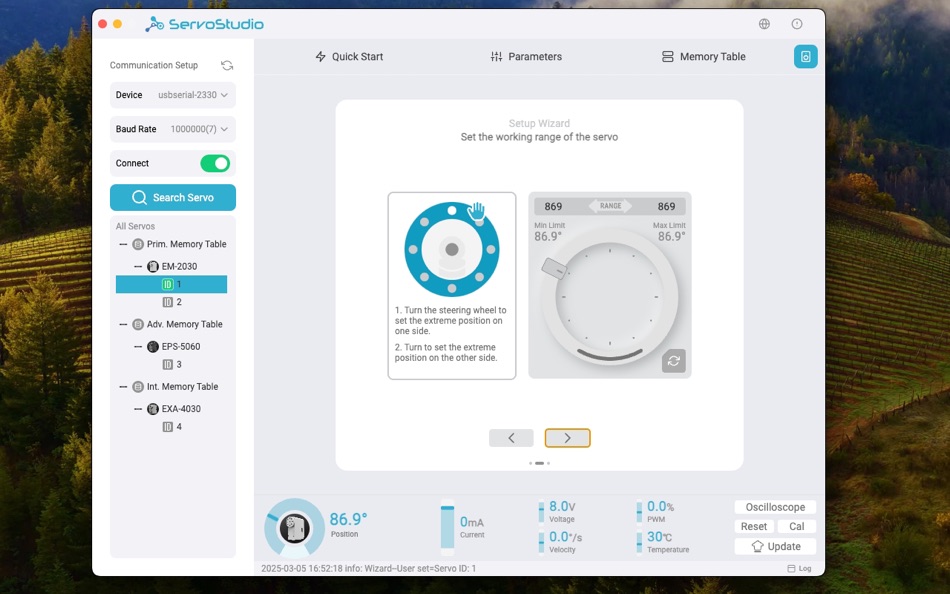Toggle the Connect switch off
950x594 pixels.
point(215,164)
